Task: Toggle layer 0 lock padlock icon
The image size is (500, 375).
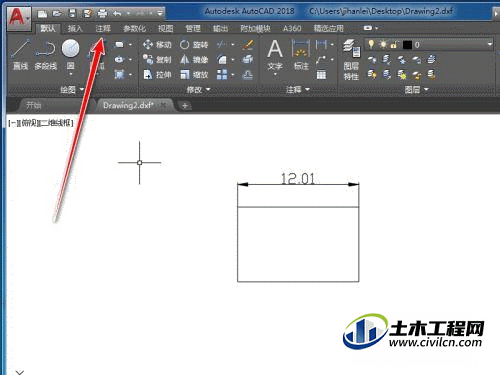Action: pyautogui.click(x=394, y=44)
